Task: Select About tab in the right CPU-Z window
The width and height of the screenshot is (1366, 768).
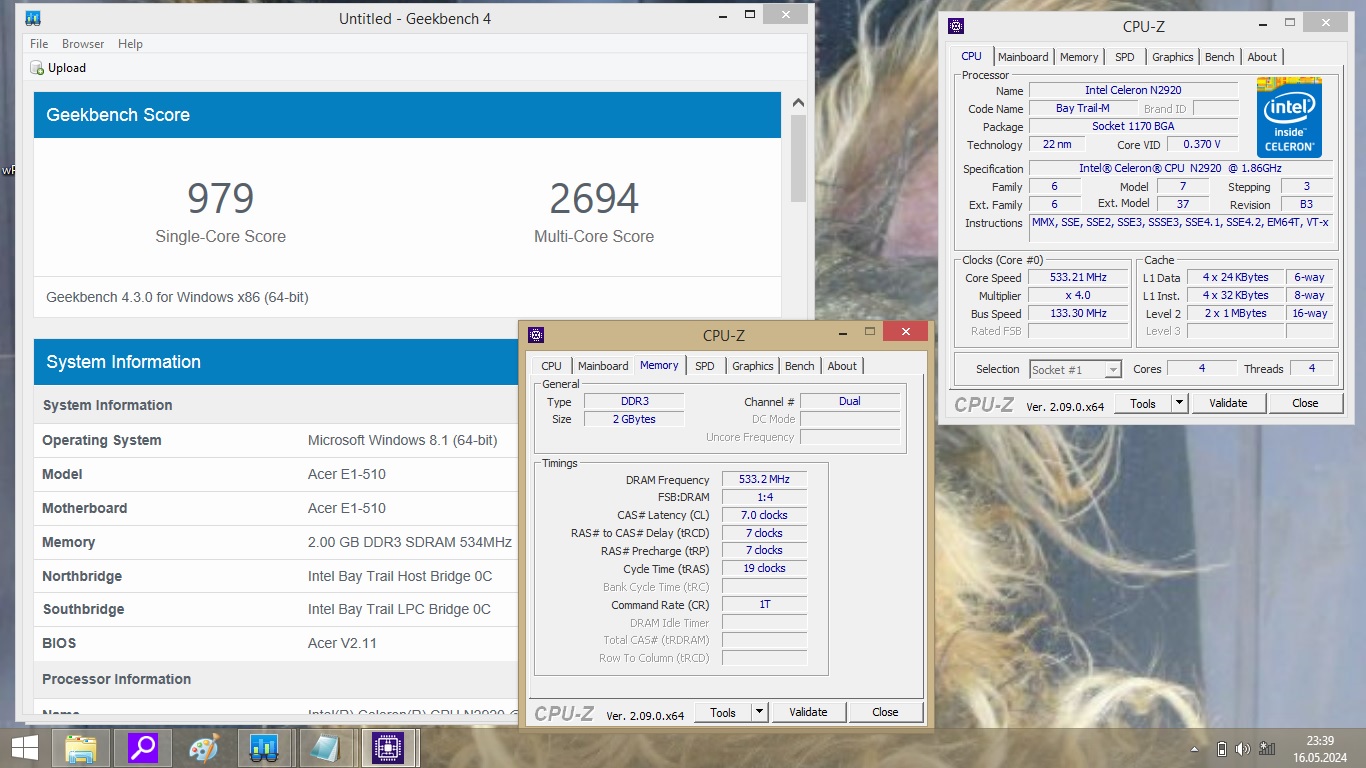Action: 1262,57
